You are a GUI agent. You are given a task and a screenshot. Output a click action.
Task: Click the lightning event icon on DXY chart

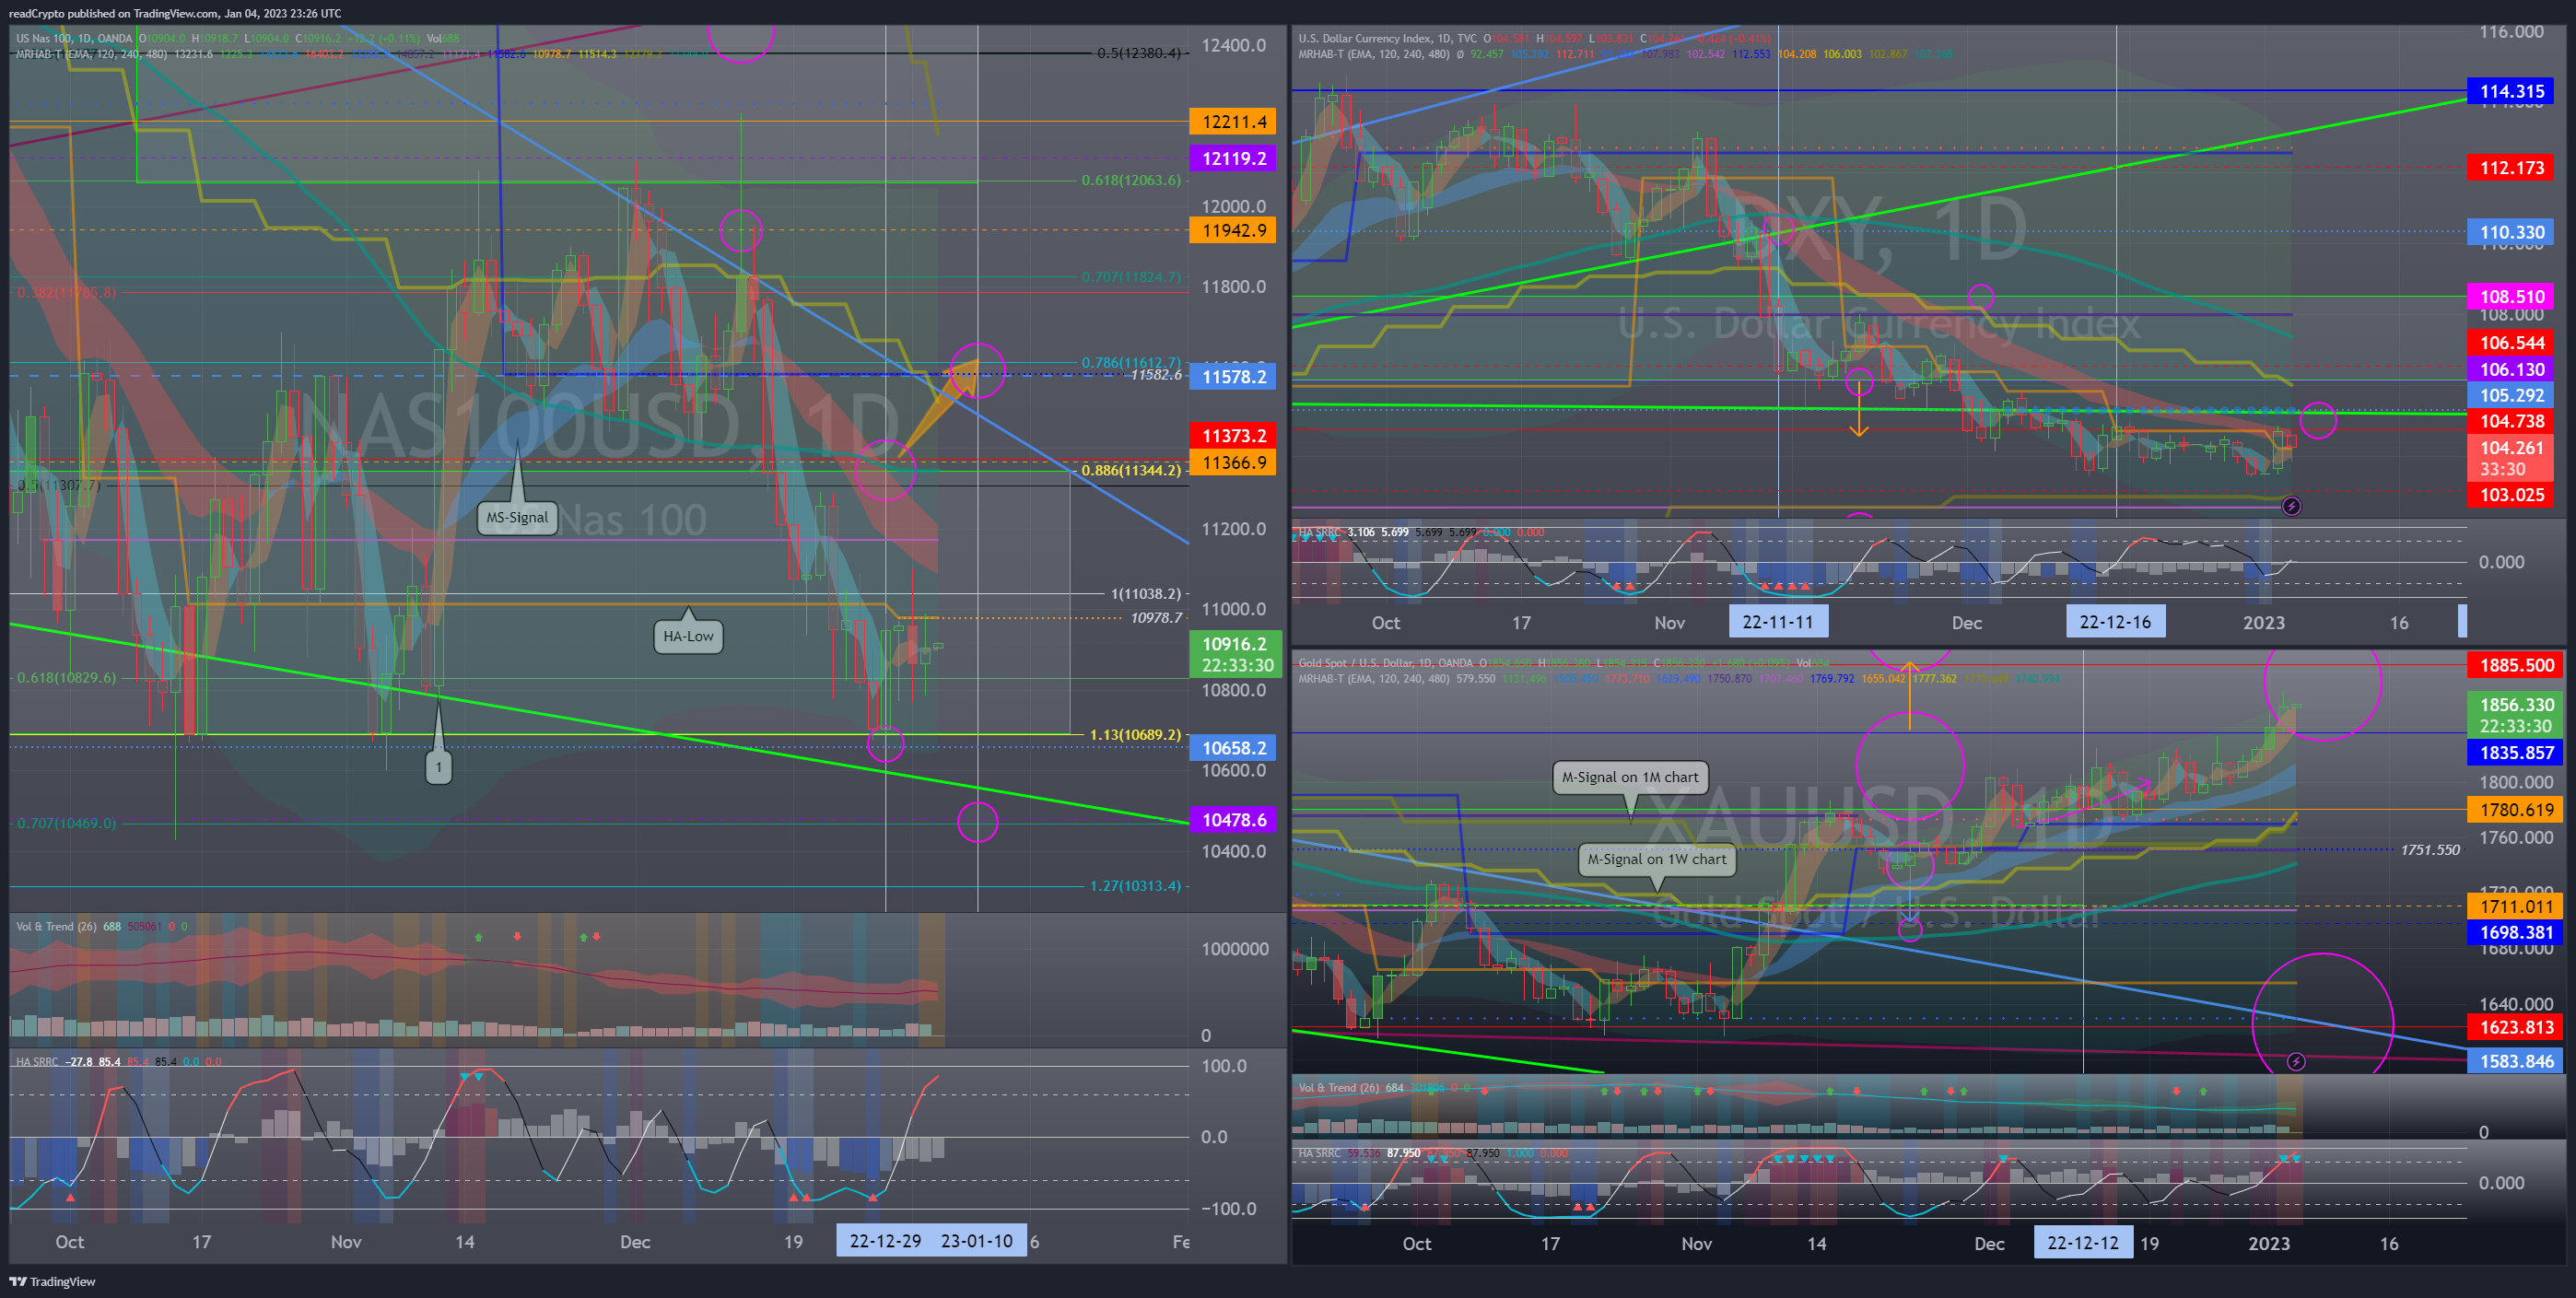[2291, 506]
